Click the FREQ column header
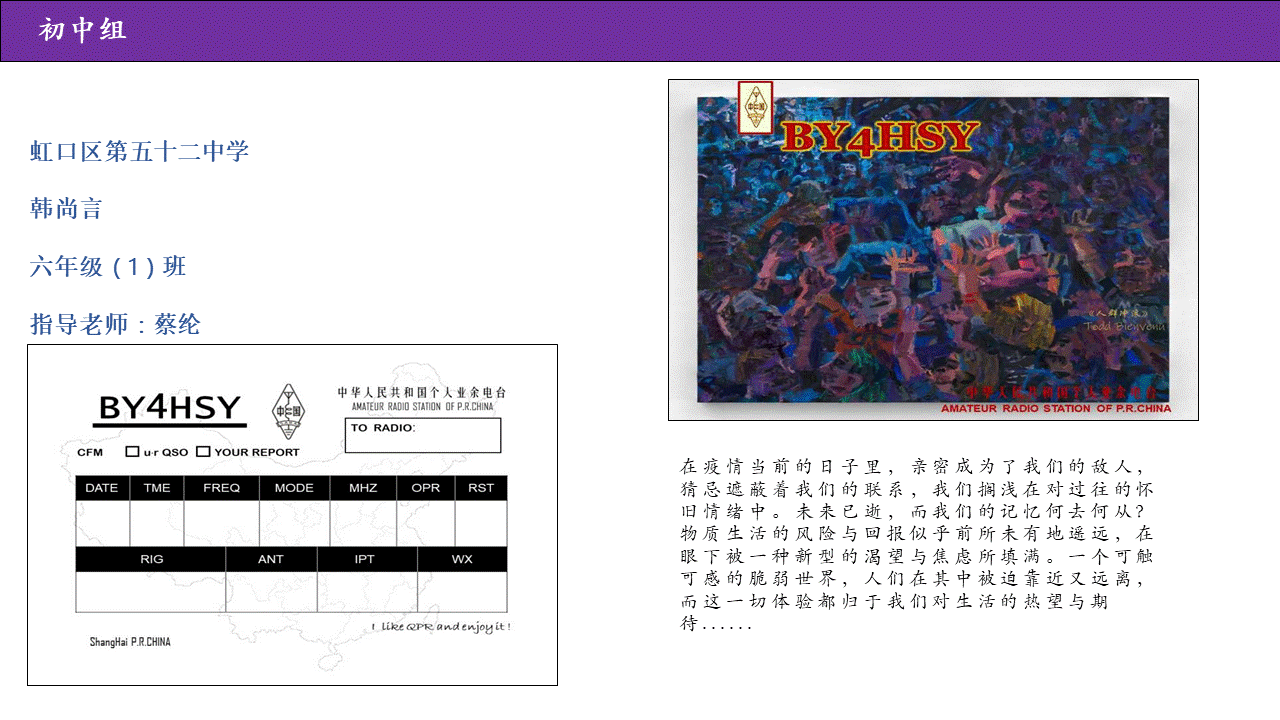1280x720 pixels. (222, 488)
